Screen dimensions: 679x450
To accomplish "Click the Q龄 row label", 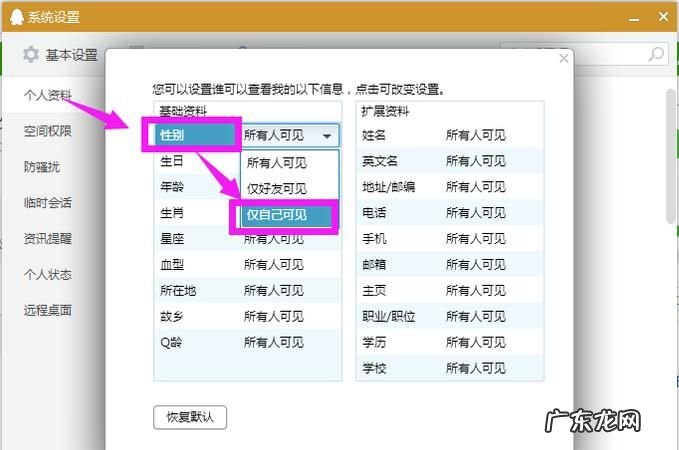I will click(x=171, y=342).
